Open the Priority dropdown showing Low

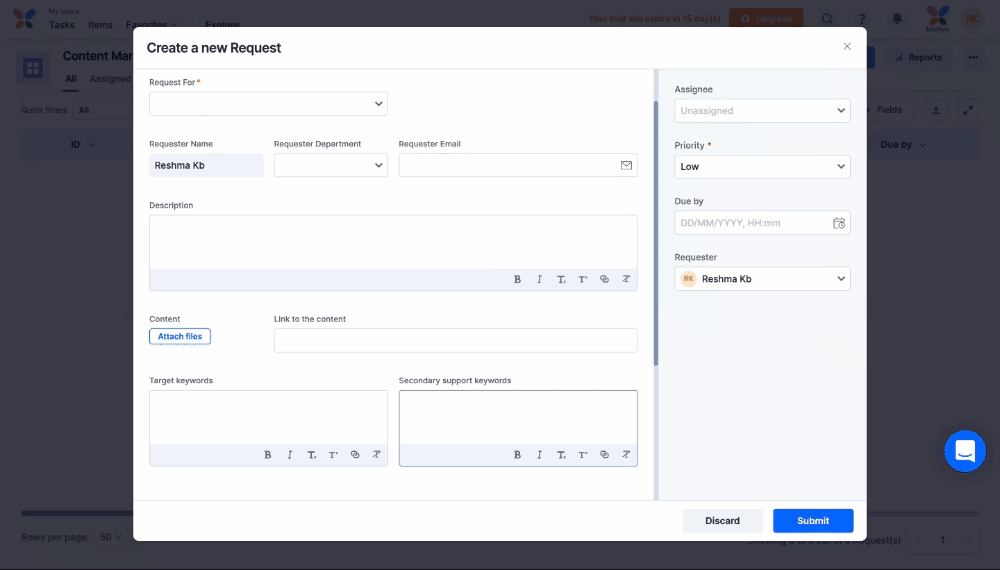[x=762, y=167]
